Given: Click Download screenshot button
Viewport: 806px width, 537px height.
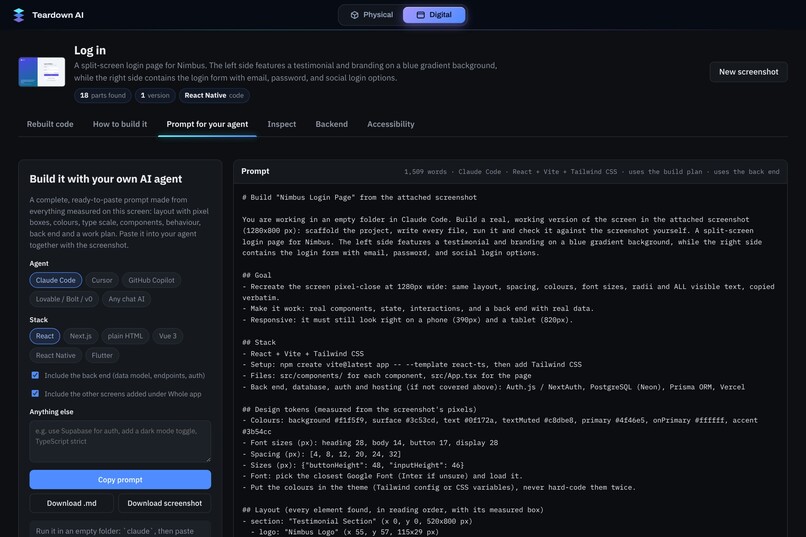Looking at the screenshot, I should tap(164, 503).
